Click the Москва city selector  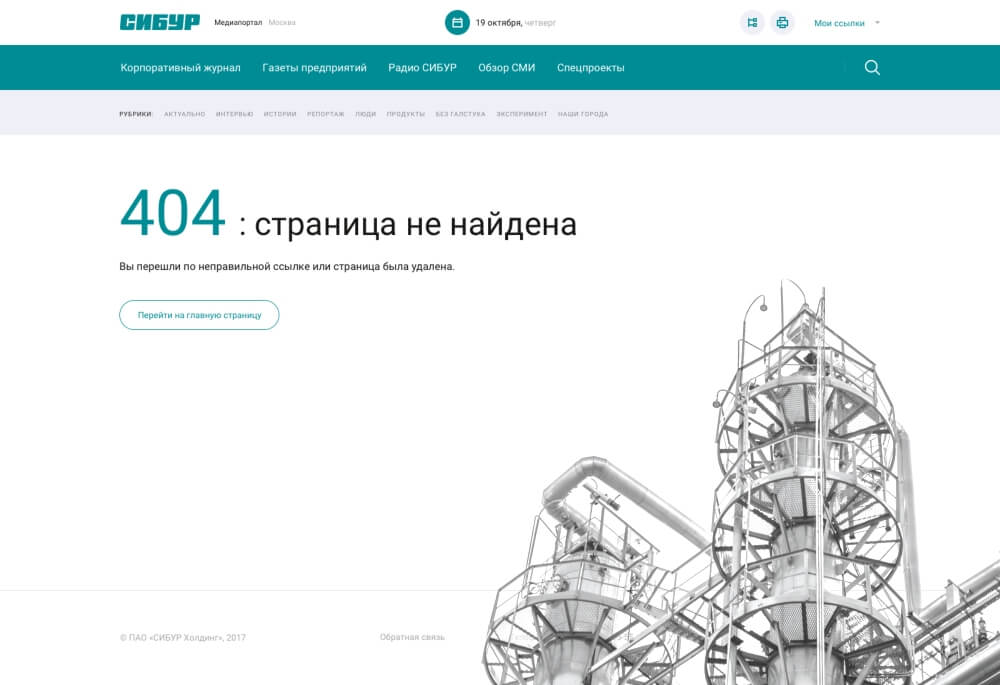pos(282,22)
